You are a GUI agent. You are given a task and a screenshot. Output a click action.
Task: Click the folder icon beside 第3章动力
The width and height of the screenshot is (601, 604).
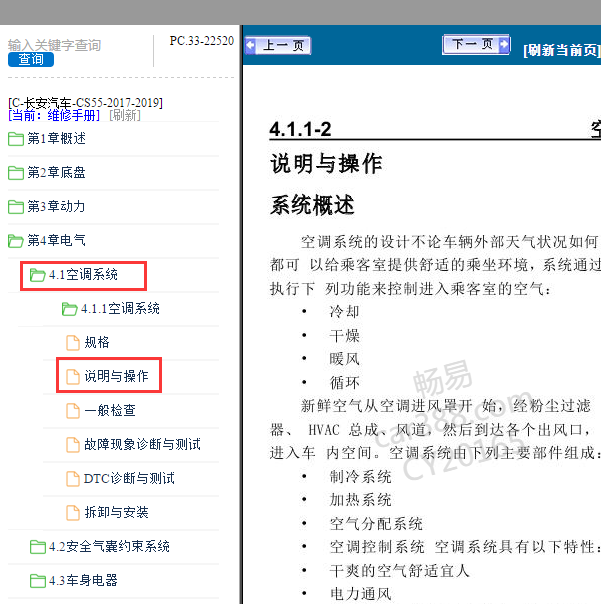click(16, 206)
